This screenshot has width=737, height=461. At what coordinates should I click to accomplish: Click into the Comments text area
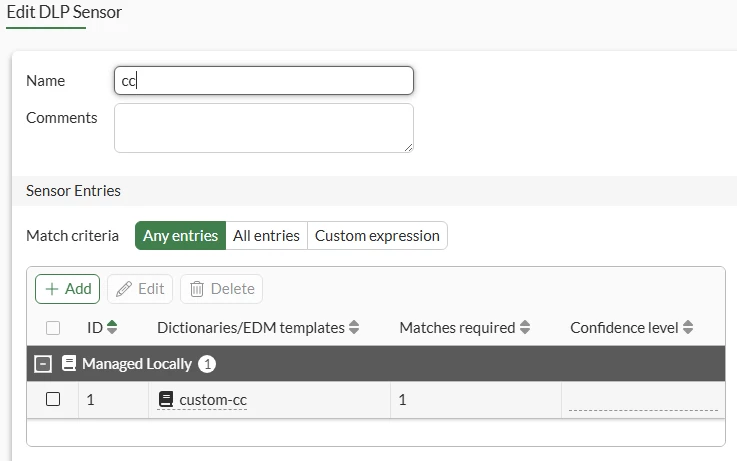point(264,128)
